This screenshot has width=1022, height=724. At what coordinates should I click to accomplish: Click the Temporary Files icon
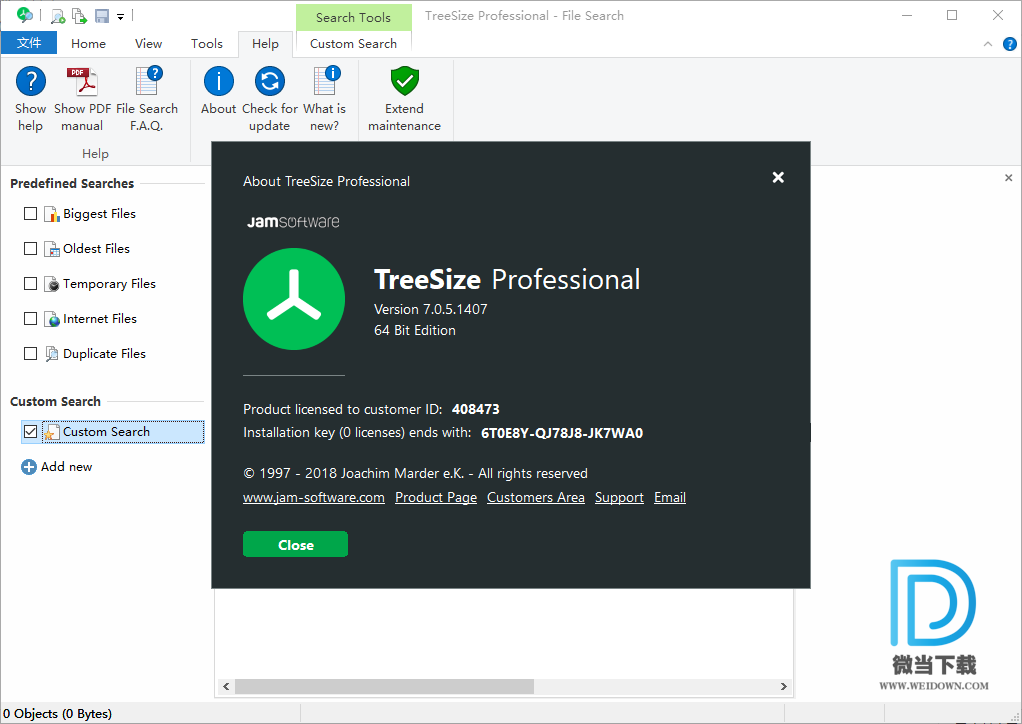[51, 284]
